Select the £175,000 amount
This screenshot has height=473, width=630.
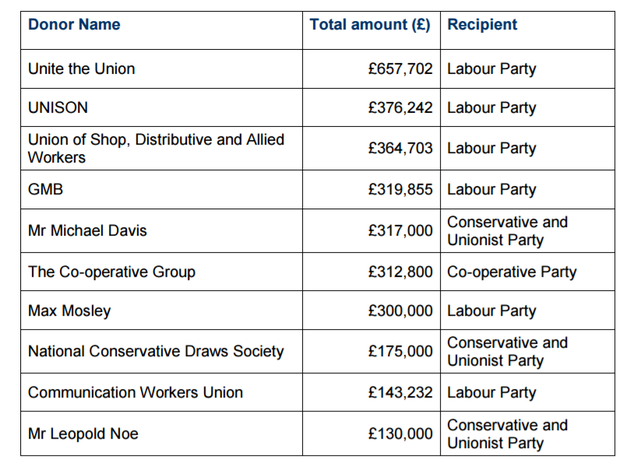(400, 351)
